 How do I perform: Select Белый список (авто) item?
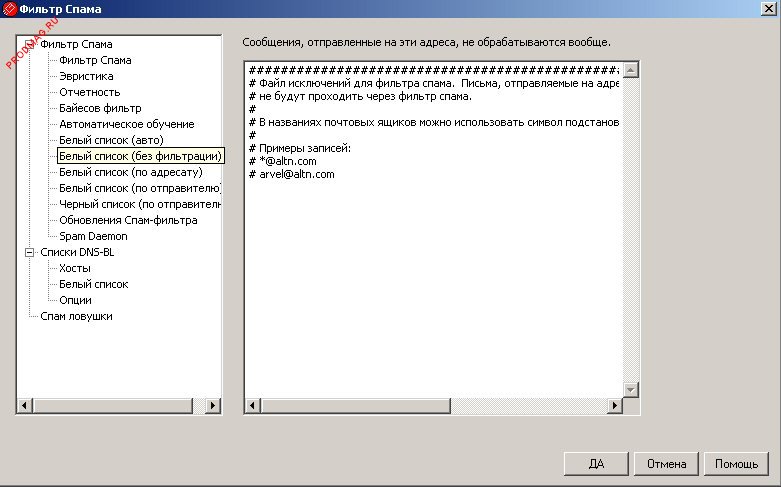(x=111, y=140)
